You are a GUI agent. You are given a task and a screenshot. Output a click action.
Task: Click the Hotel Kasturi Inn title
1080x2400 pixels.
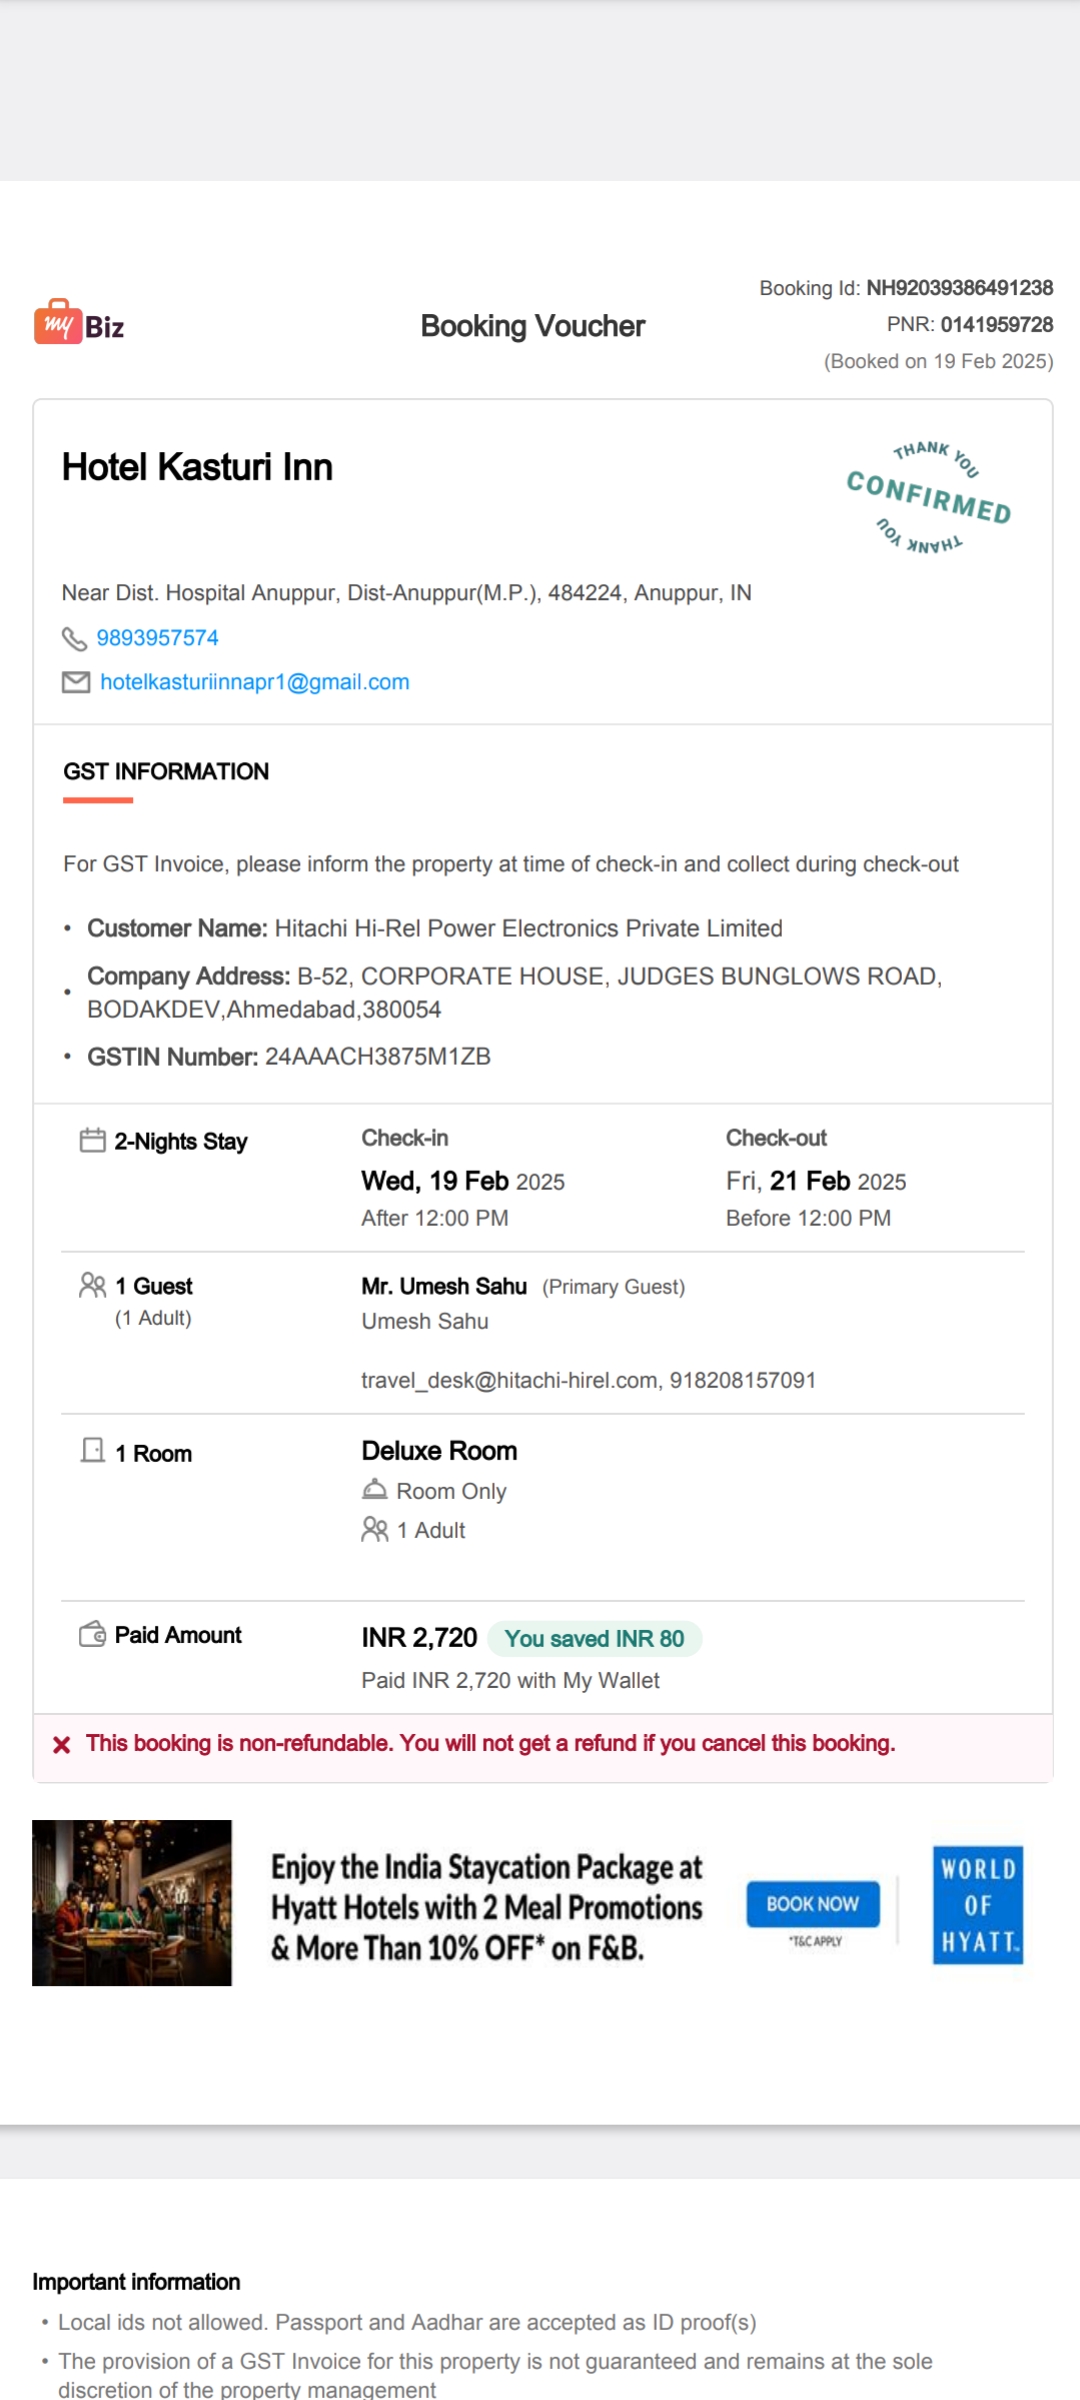click(197, 467)
